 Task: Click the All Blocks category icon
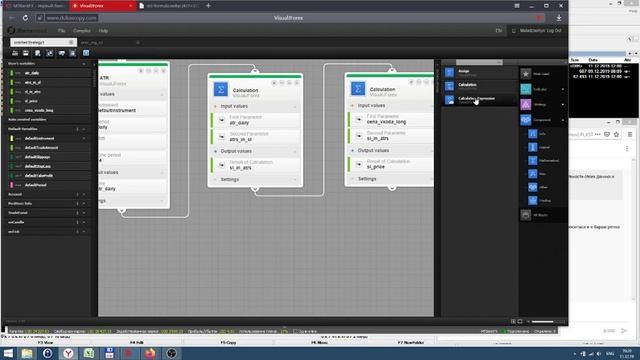(526, 215)
